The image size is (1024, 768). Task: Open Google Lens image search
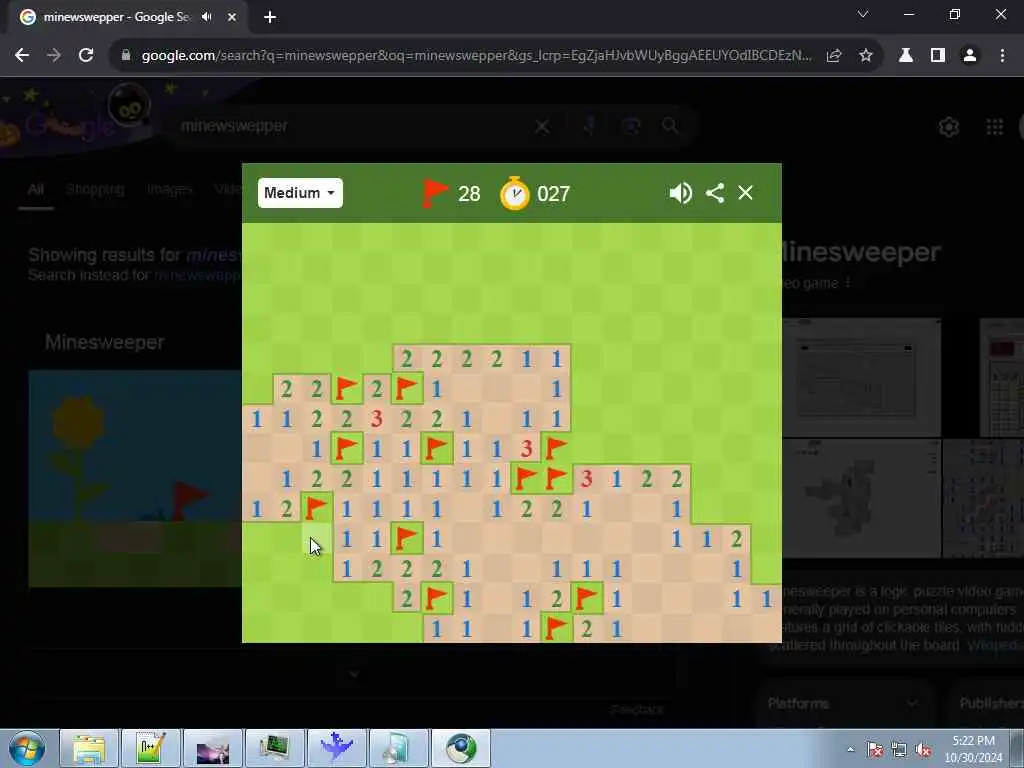point(630,126)
